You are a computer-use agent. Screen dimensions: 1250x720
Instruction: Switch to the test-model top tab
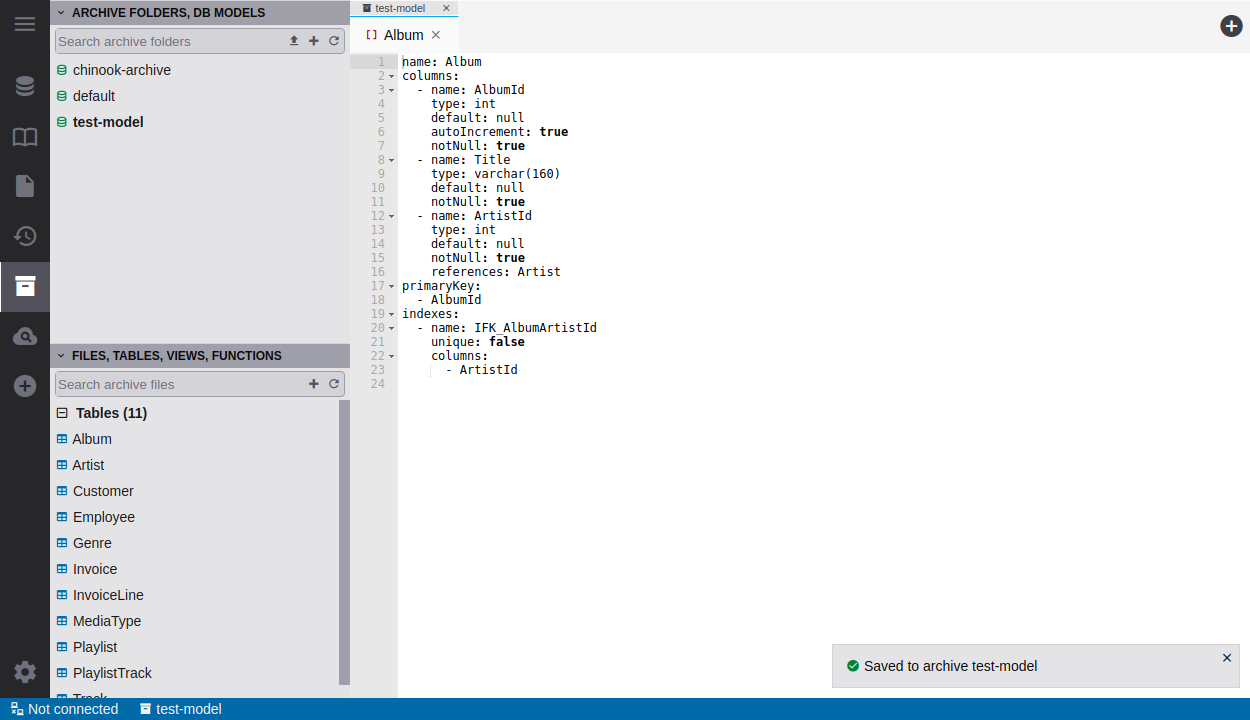click(399, 8)
